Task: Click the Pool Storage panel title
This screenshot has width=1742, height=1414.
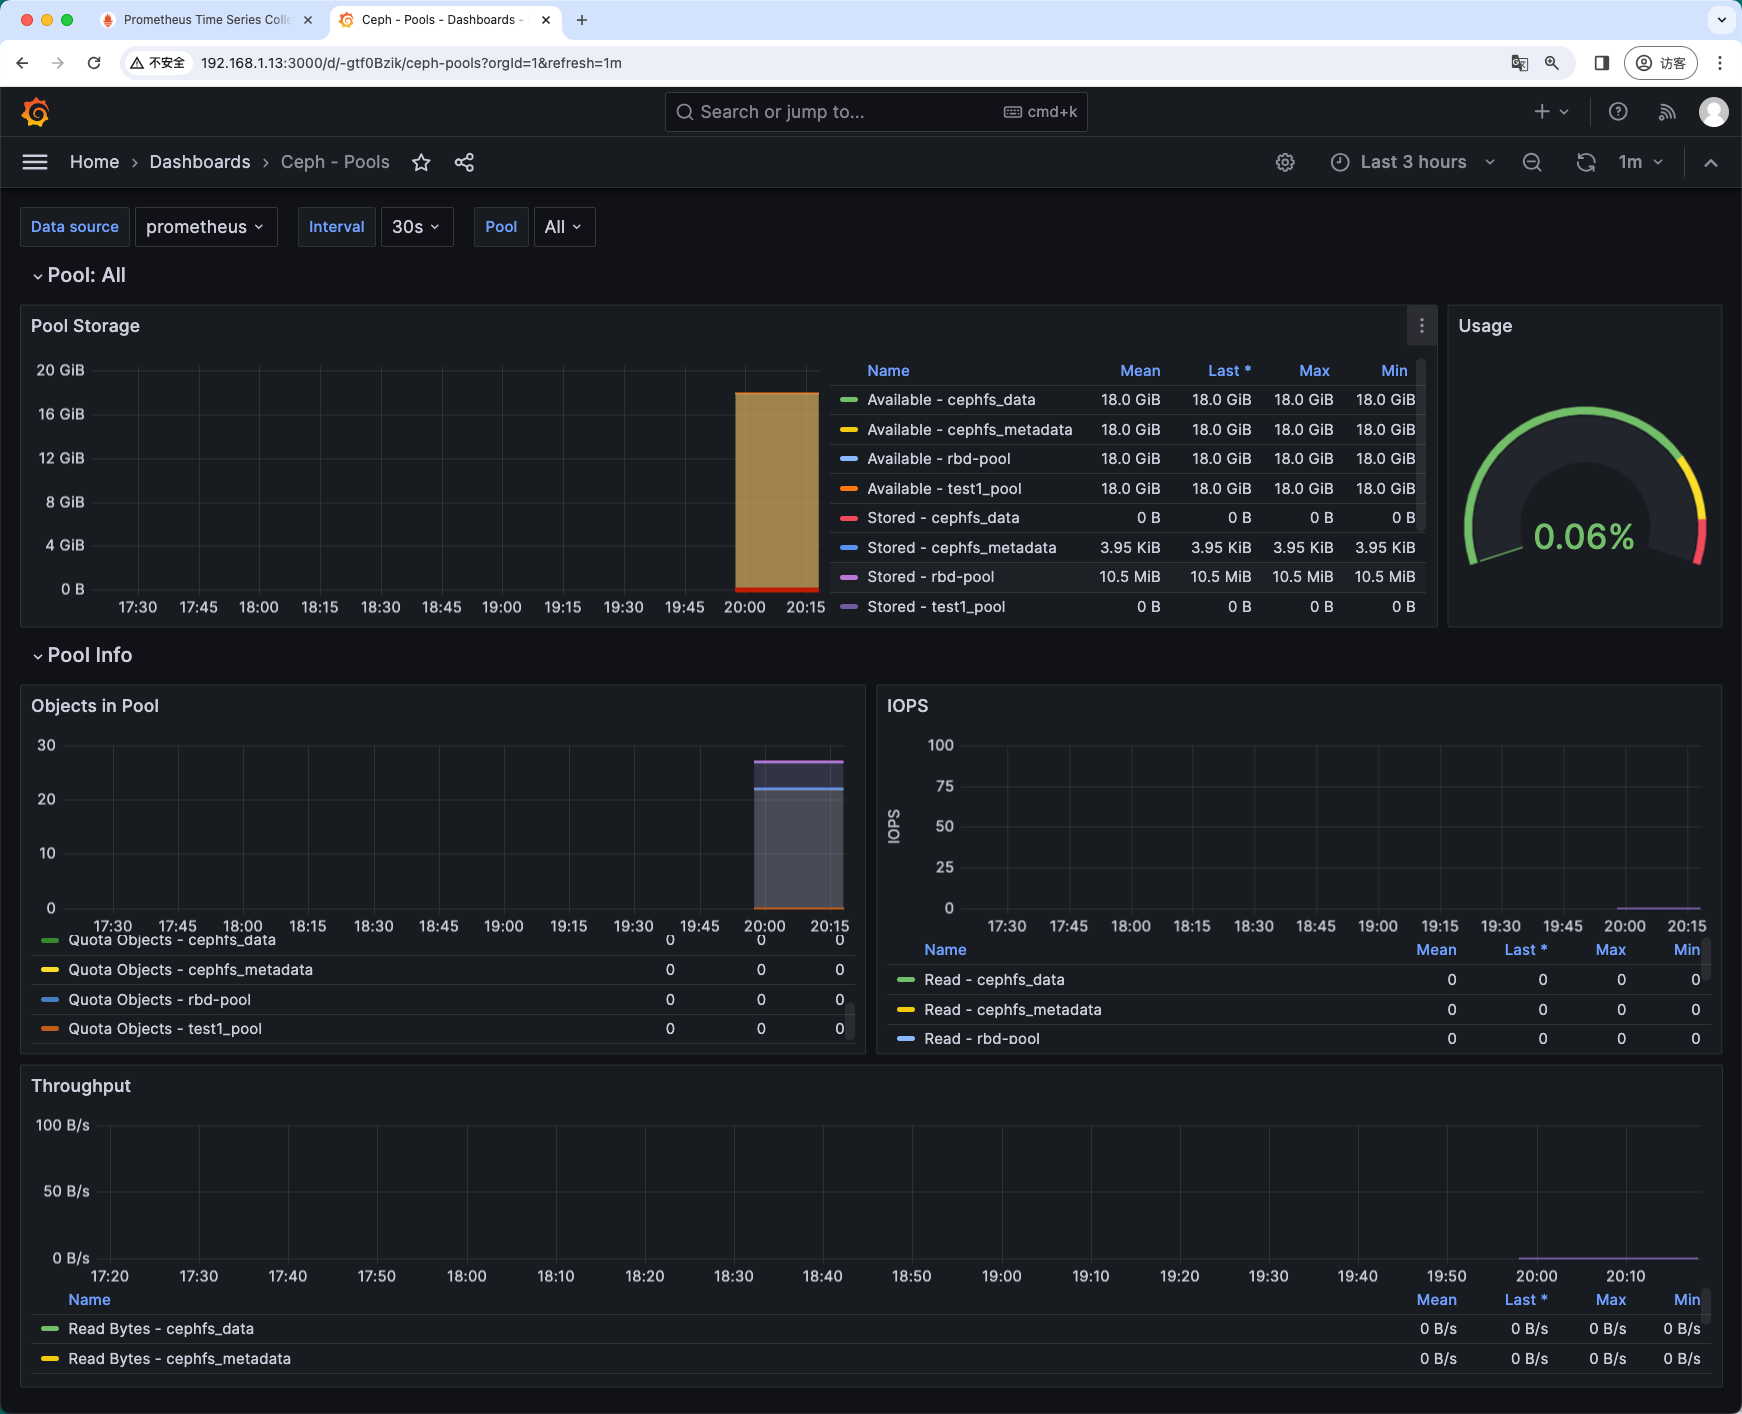Action: (x=85, y=326)
